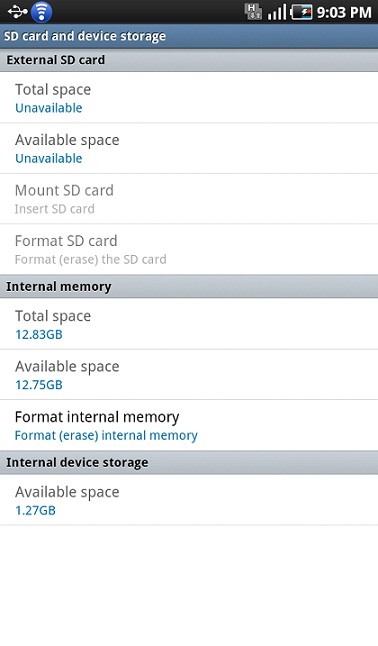378x646 pixels.
Task: Open the 12.83GB Total space entry
Action: [189, 324]
